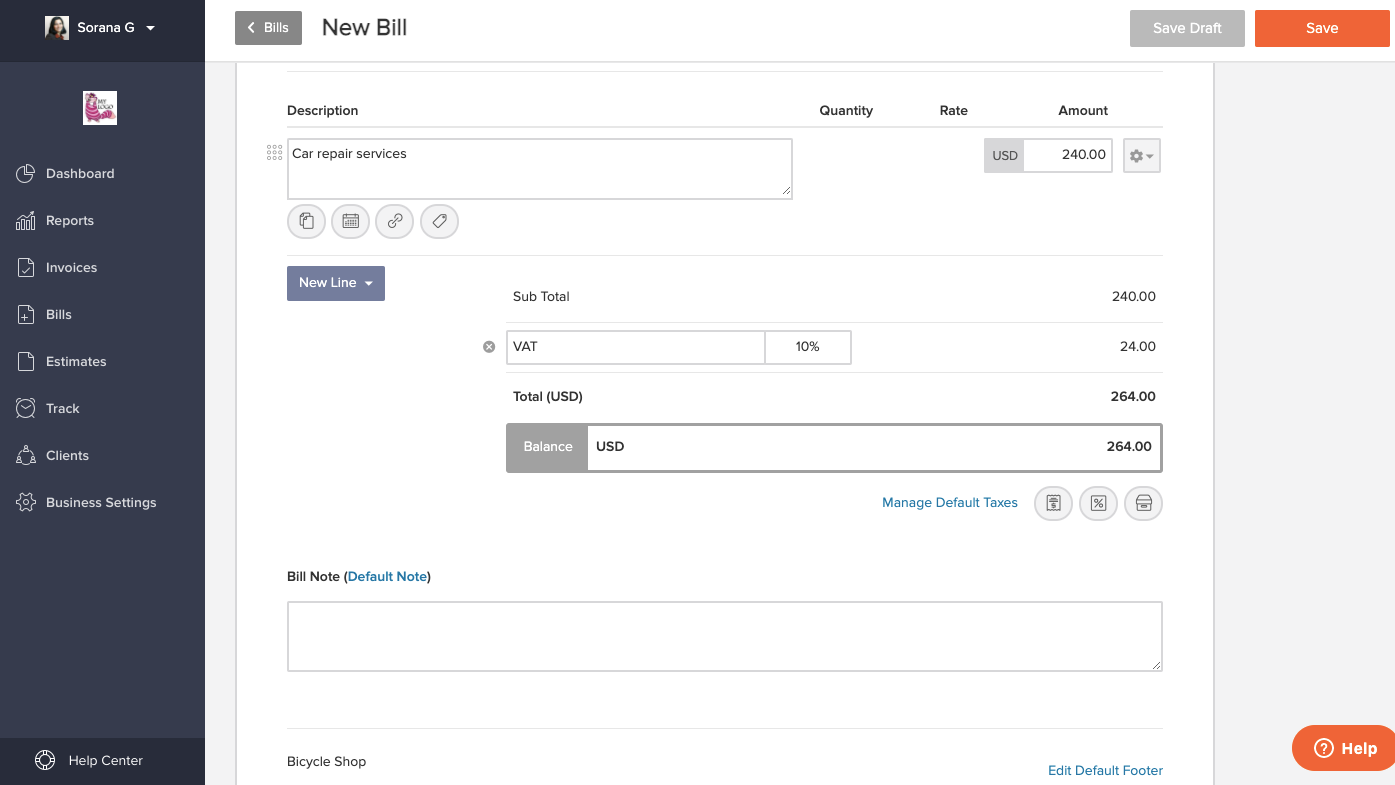
Task: Open the Manage Default Taxes link
Action: (x=949, y=503)
